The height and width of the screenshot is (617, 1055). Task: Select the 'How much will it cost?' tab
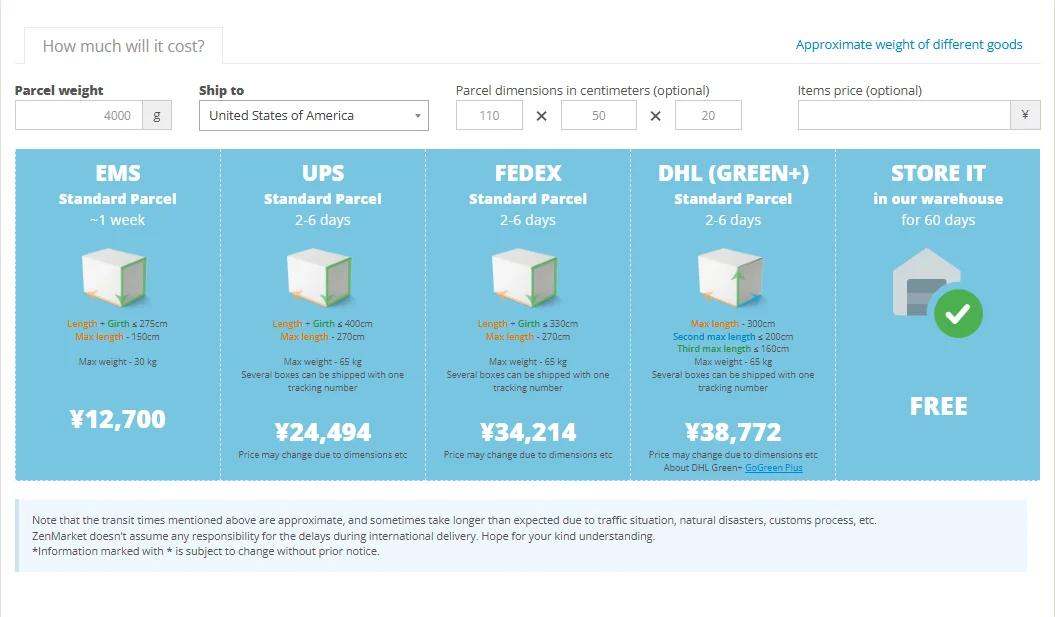[x=124, y=46]
